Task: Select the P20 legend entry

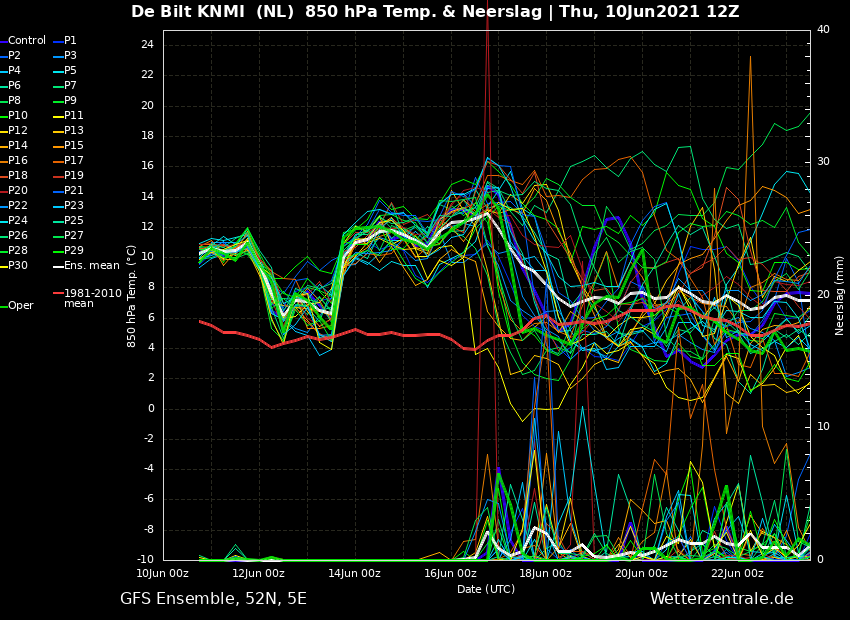Action: [18, 191]
